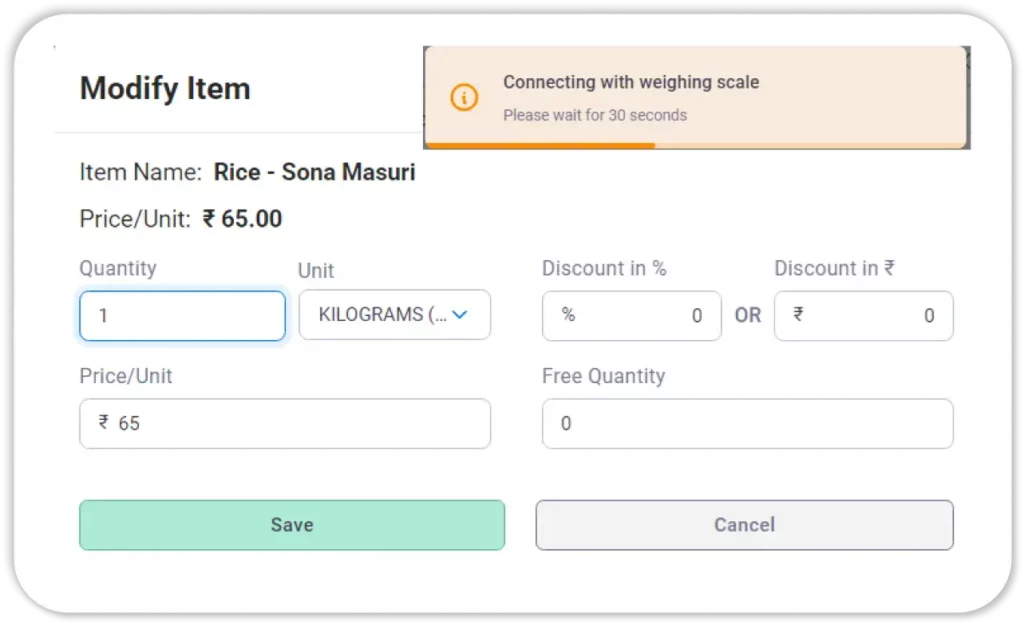Click the bold ₹ 65.00 price text
Viewport: 1024px width, 625px height.
pyautogui.click(x=242, y=218)
